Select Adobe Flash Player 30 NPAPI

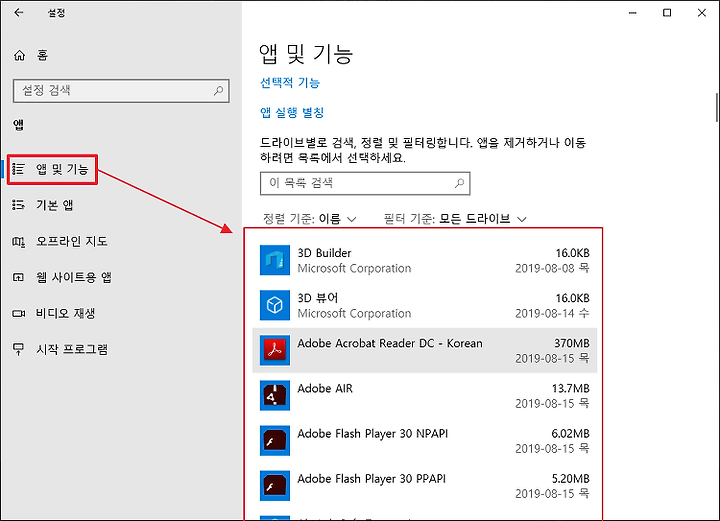(372, 433)
